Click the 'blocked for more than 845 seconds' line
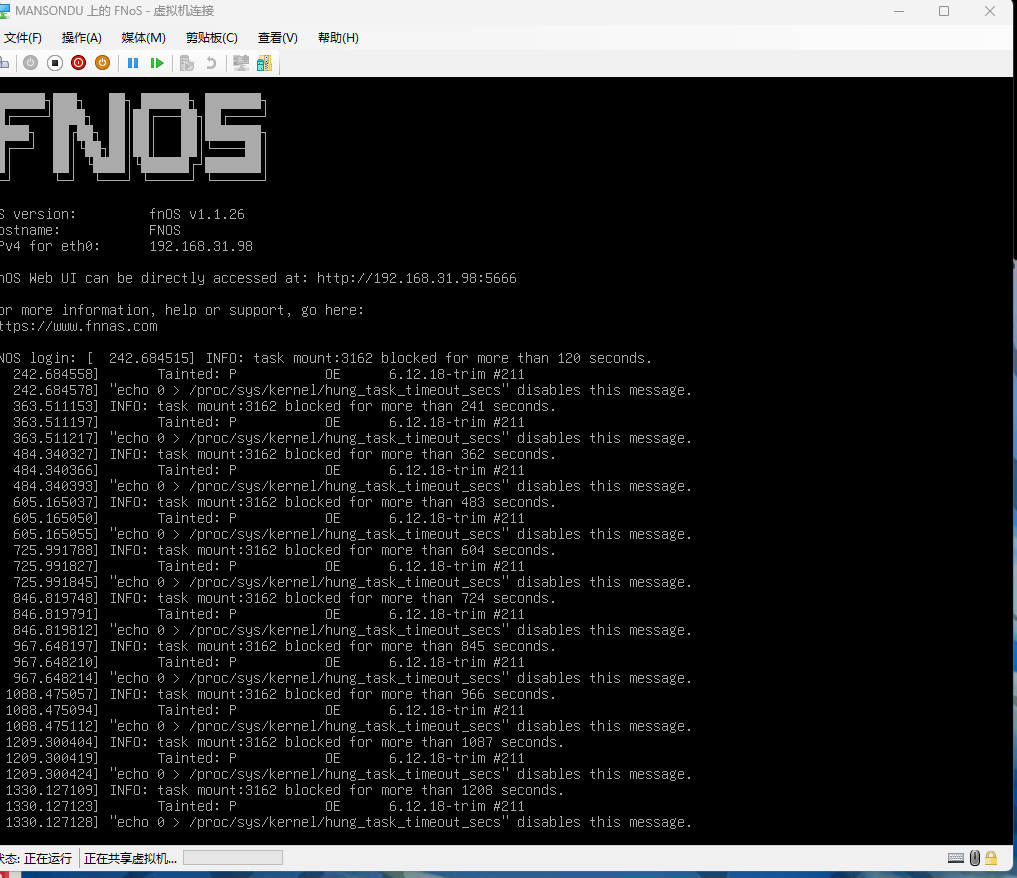Screen dimensions: 1017x878 [285, 646]
